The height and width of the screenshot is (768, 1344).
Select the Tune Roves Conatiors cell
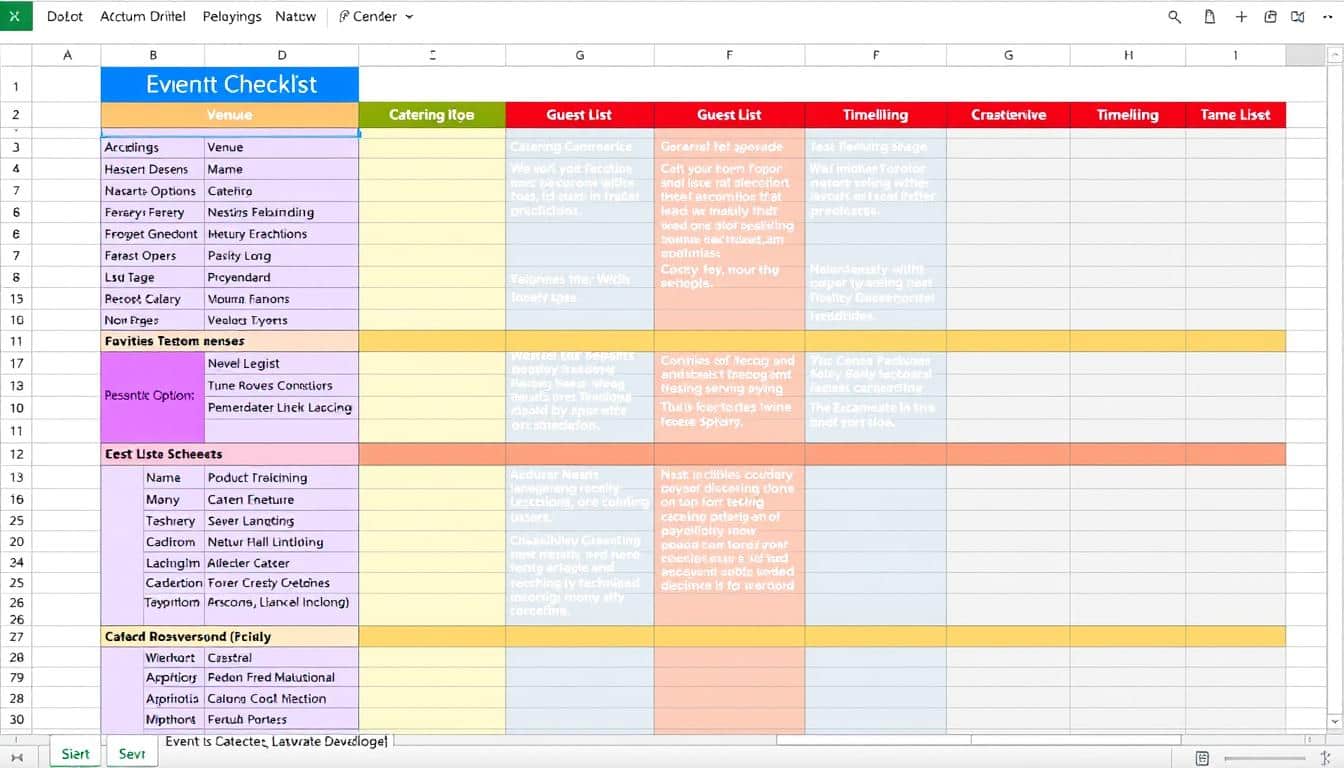tap(282, 385)
